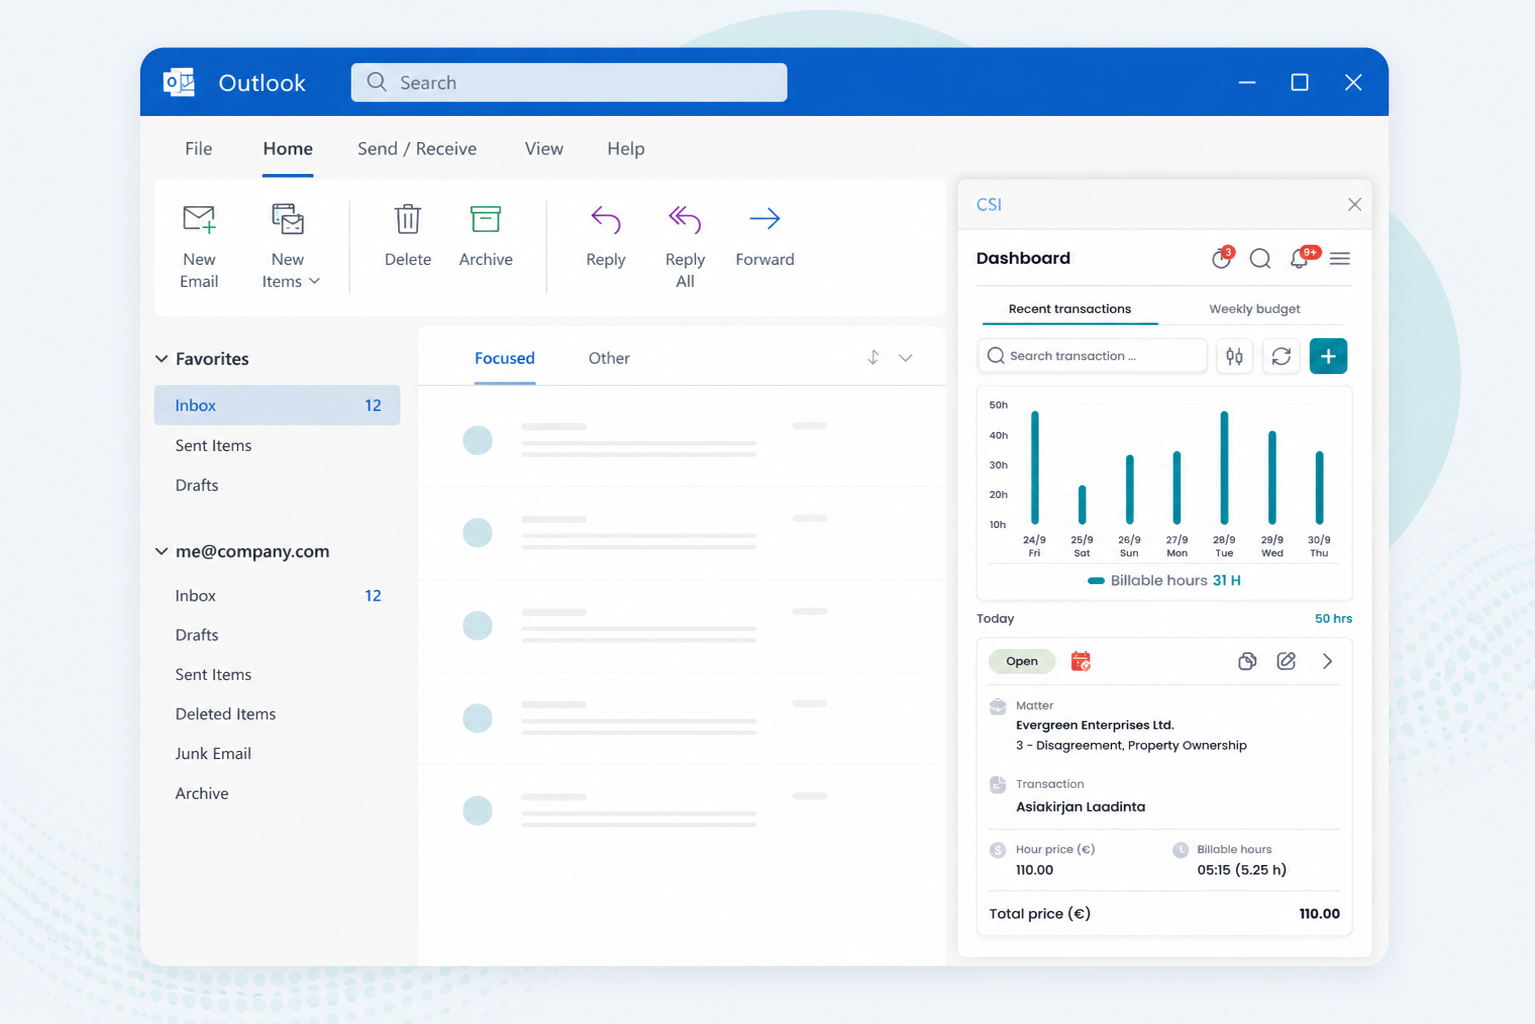The height and width of the screenshot is (1024, 1535).
Task: Open the CSI hamburger menu
Action: click(x=1340, y=259)
